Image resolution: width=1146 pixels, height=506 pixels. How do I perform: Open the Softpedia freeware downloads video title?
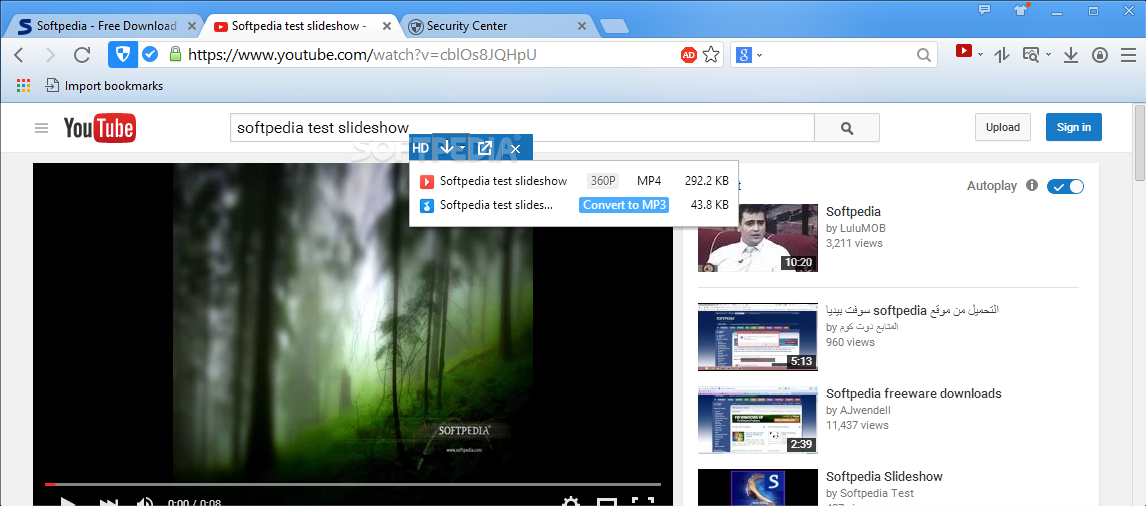pyautogui.click(x=914, y=393)
